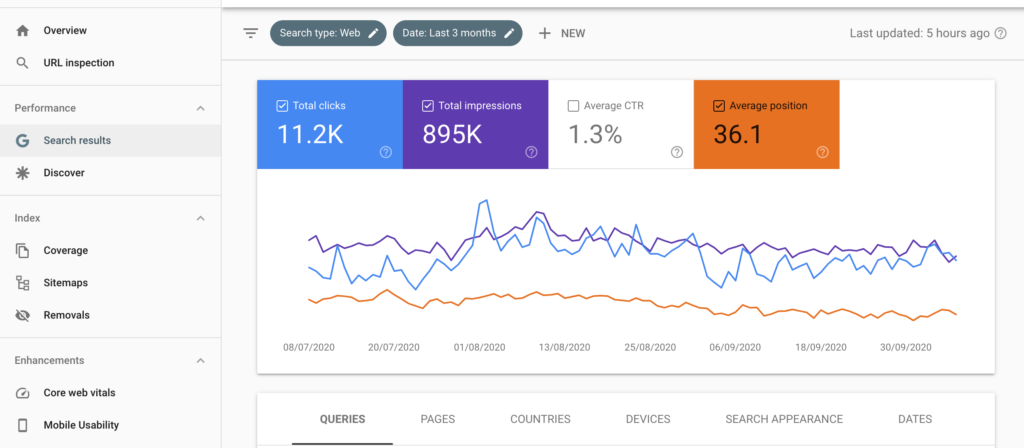Open URL inspection from sidebar
Screen dimensions: 1024x448
pyautogui.click(x=79, y=63)
